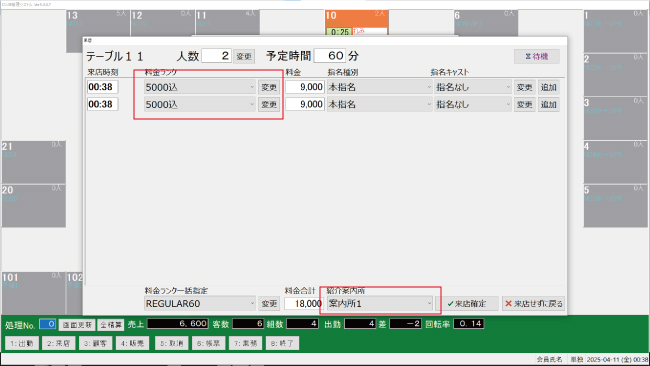Click the 全精算 button

(111, 325)
